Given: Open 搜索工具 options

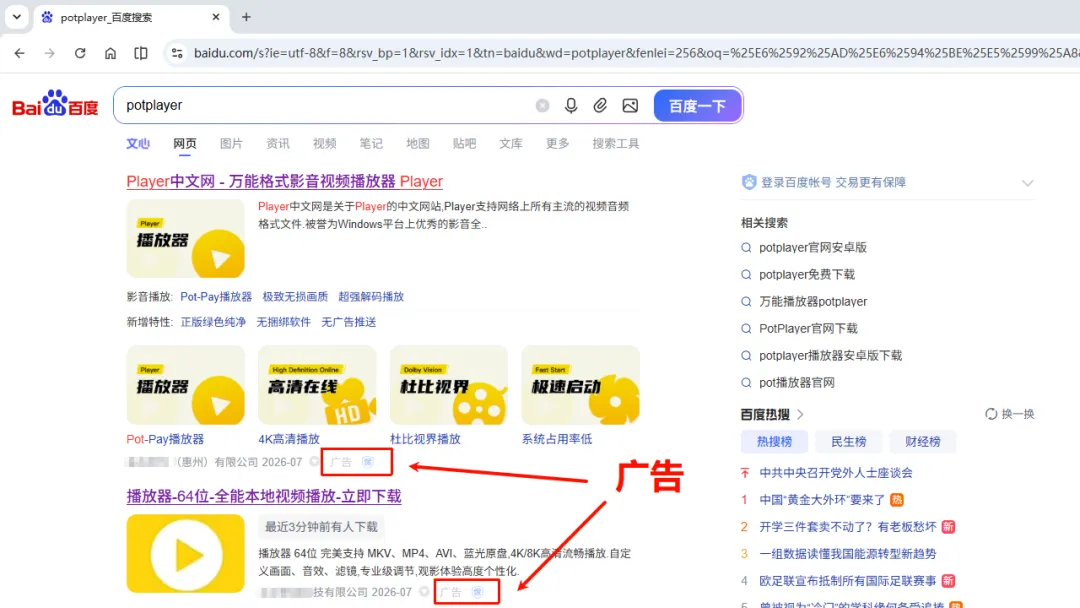Looking at the screenshot, I should (616, 143).
